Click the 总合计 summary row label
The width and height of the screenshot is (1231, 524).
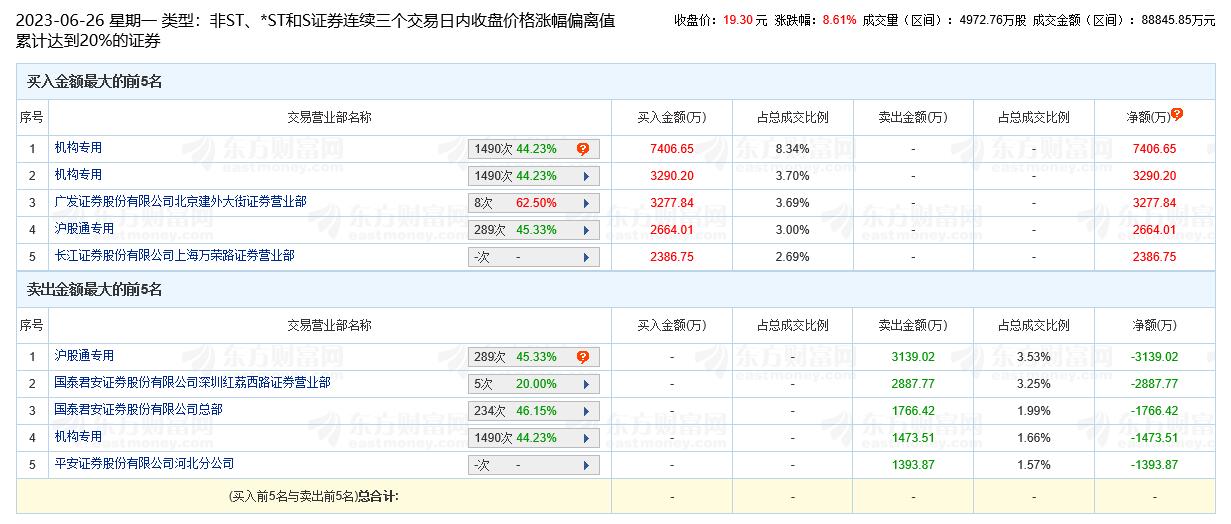314,496
